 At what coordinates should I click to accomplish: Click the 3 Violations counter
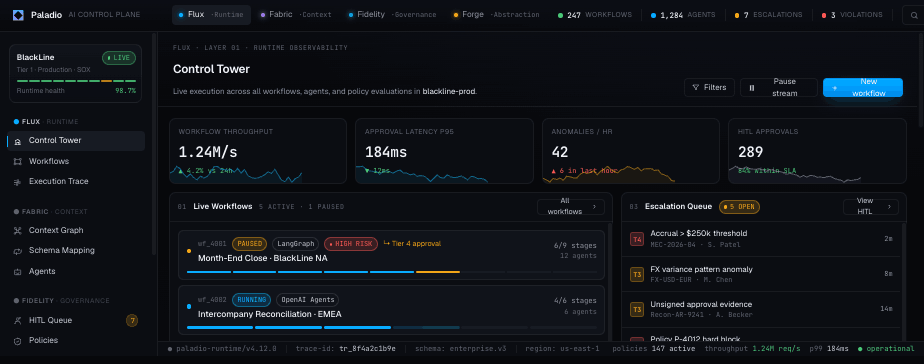852,15
